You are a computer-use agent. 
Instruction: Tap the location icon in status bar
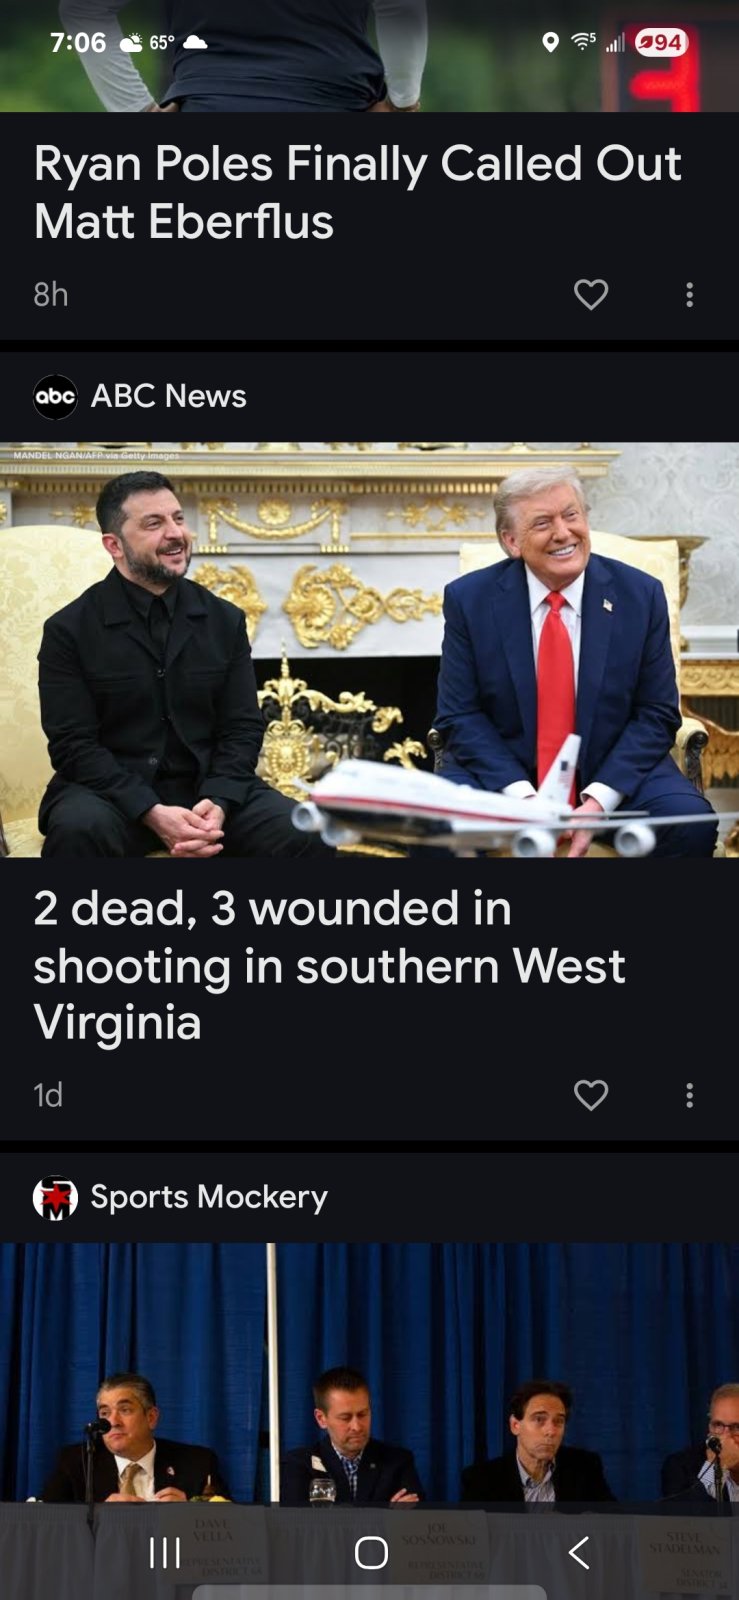[550, 42]
